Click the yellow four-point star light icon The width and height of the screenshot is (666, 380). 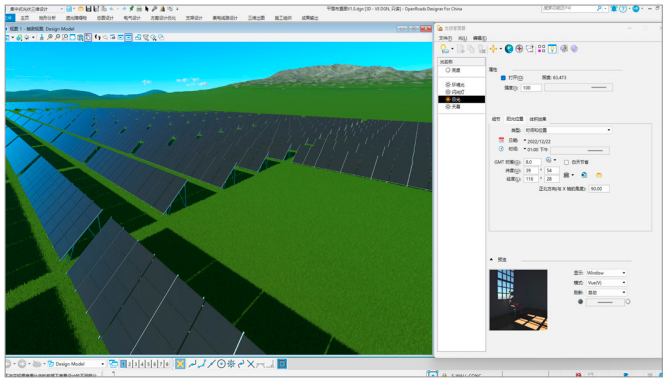click(493, 49)
